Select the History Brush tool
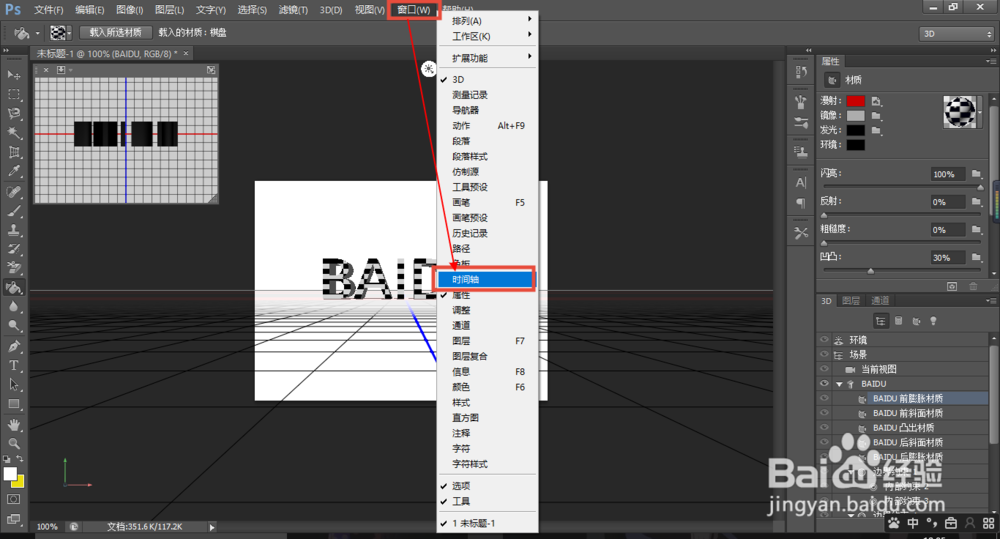Screen dimensions: 1000x539 click(x=13, y=249)
